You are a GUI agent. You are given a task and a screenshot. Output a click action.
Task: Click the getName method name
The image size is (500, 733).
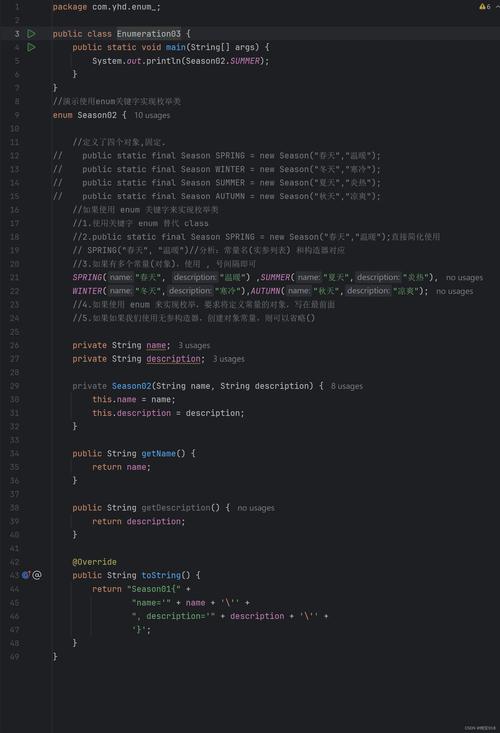(x=158, y=454)
